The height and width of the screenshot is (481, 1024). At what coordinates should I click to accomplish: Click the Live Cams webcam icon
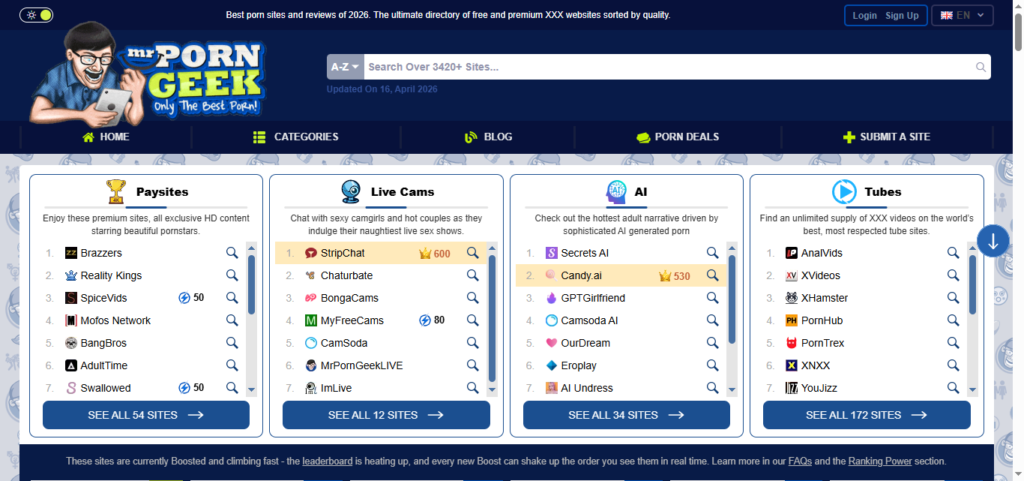(351, 192)
